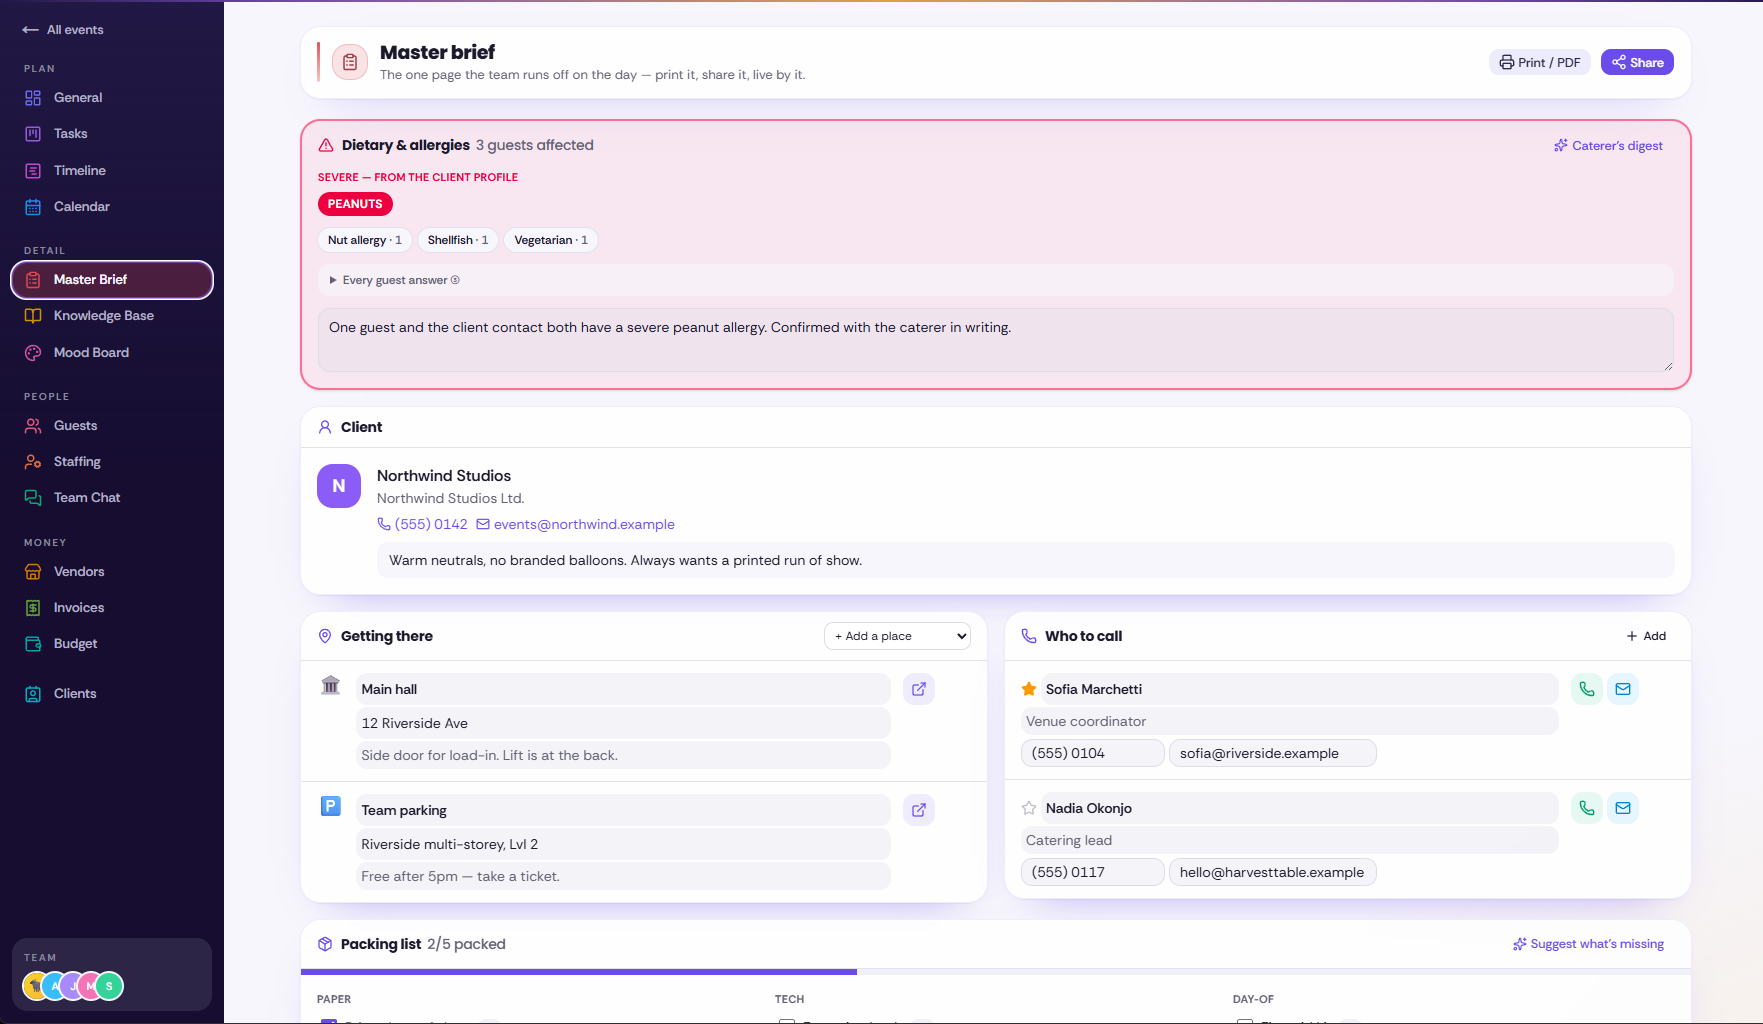Email Nadia Okonjo via envelope icon
This screenshot has height=1024, width=1763.
pos(1623,808)
